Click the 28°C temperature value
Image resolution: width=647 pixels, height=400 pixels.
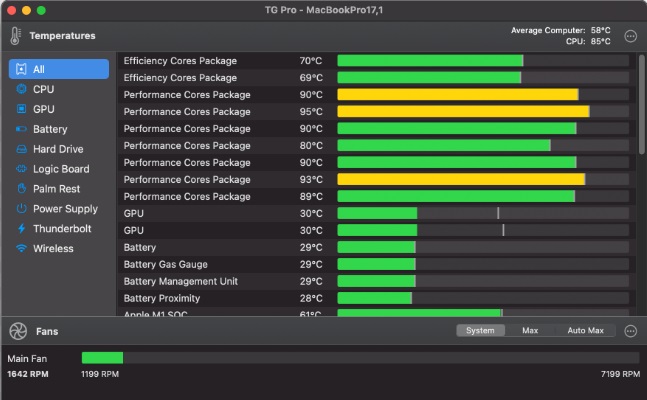point(311,298)
